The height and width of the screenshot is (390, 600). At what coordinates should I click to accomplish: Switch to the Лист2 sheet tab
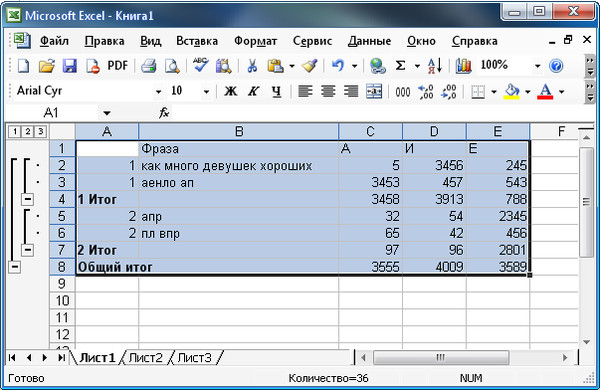point(145,357)
